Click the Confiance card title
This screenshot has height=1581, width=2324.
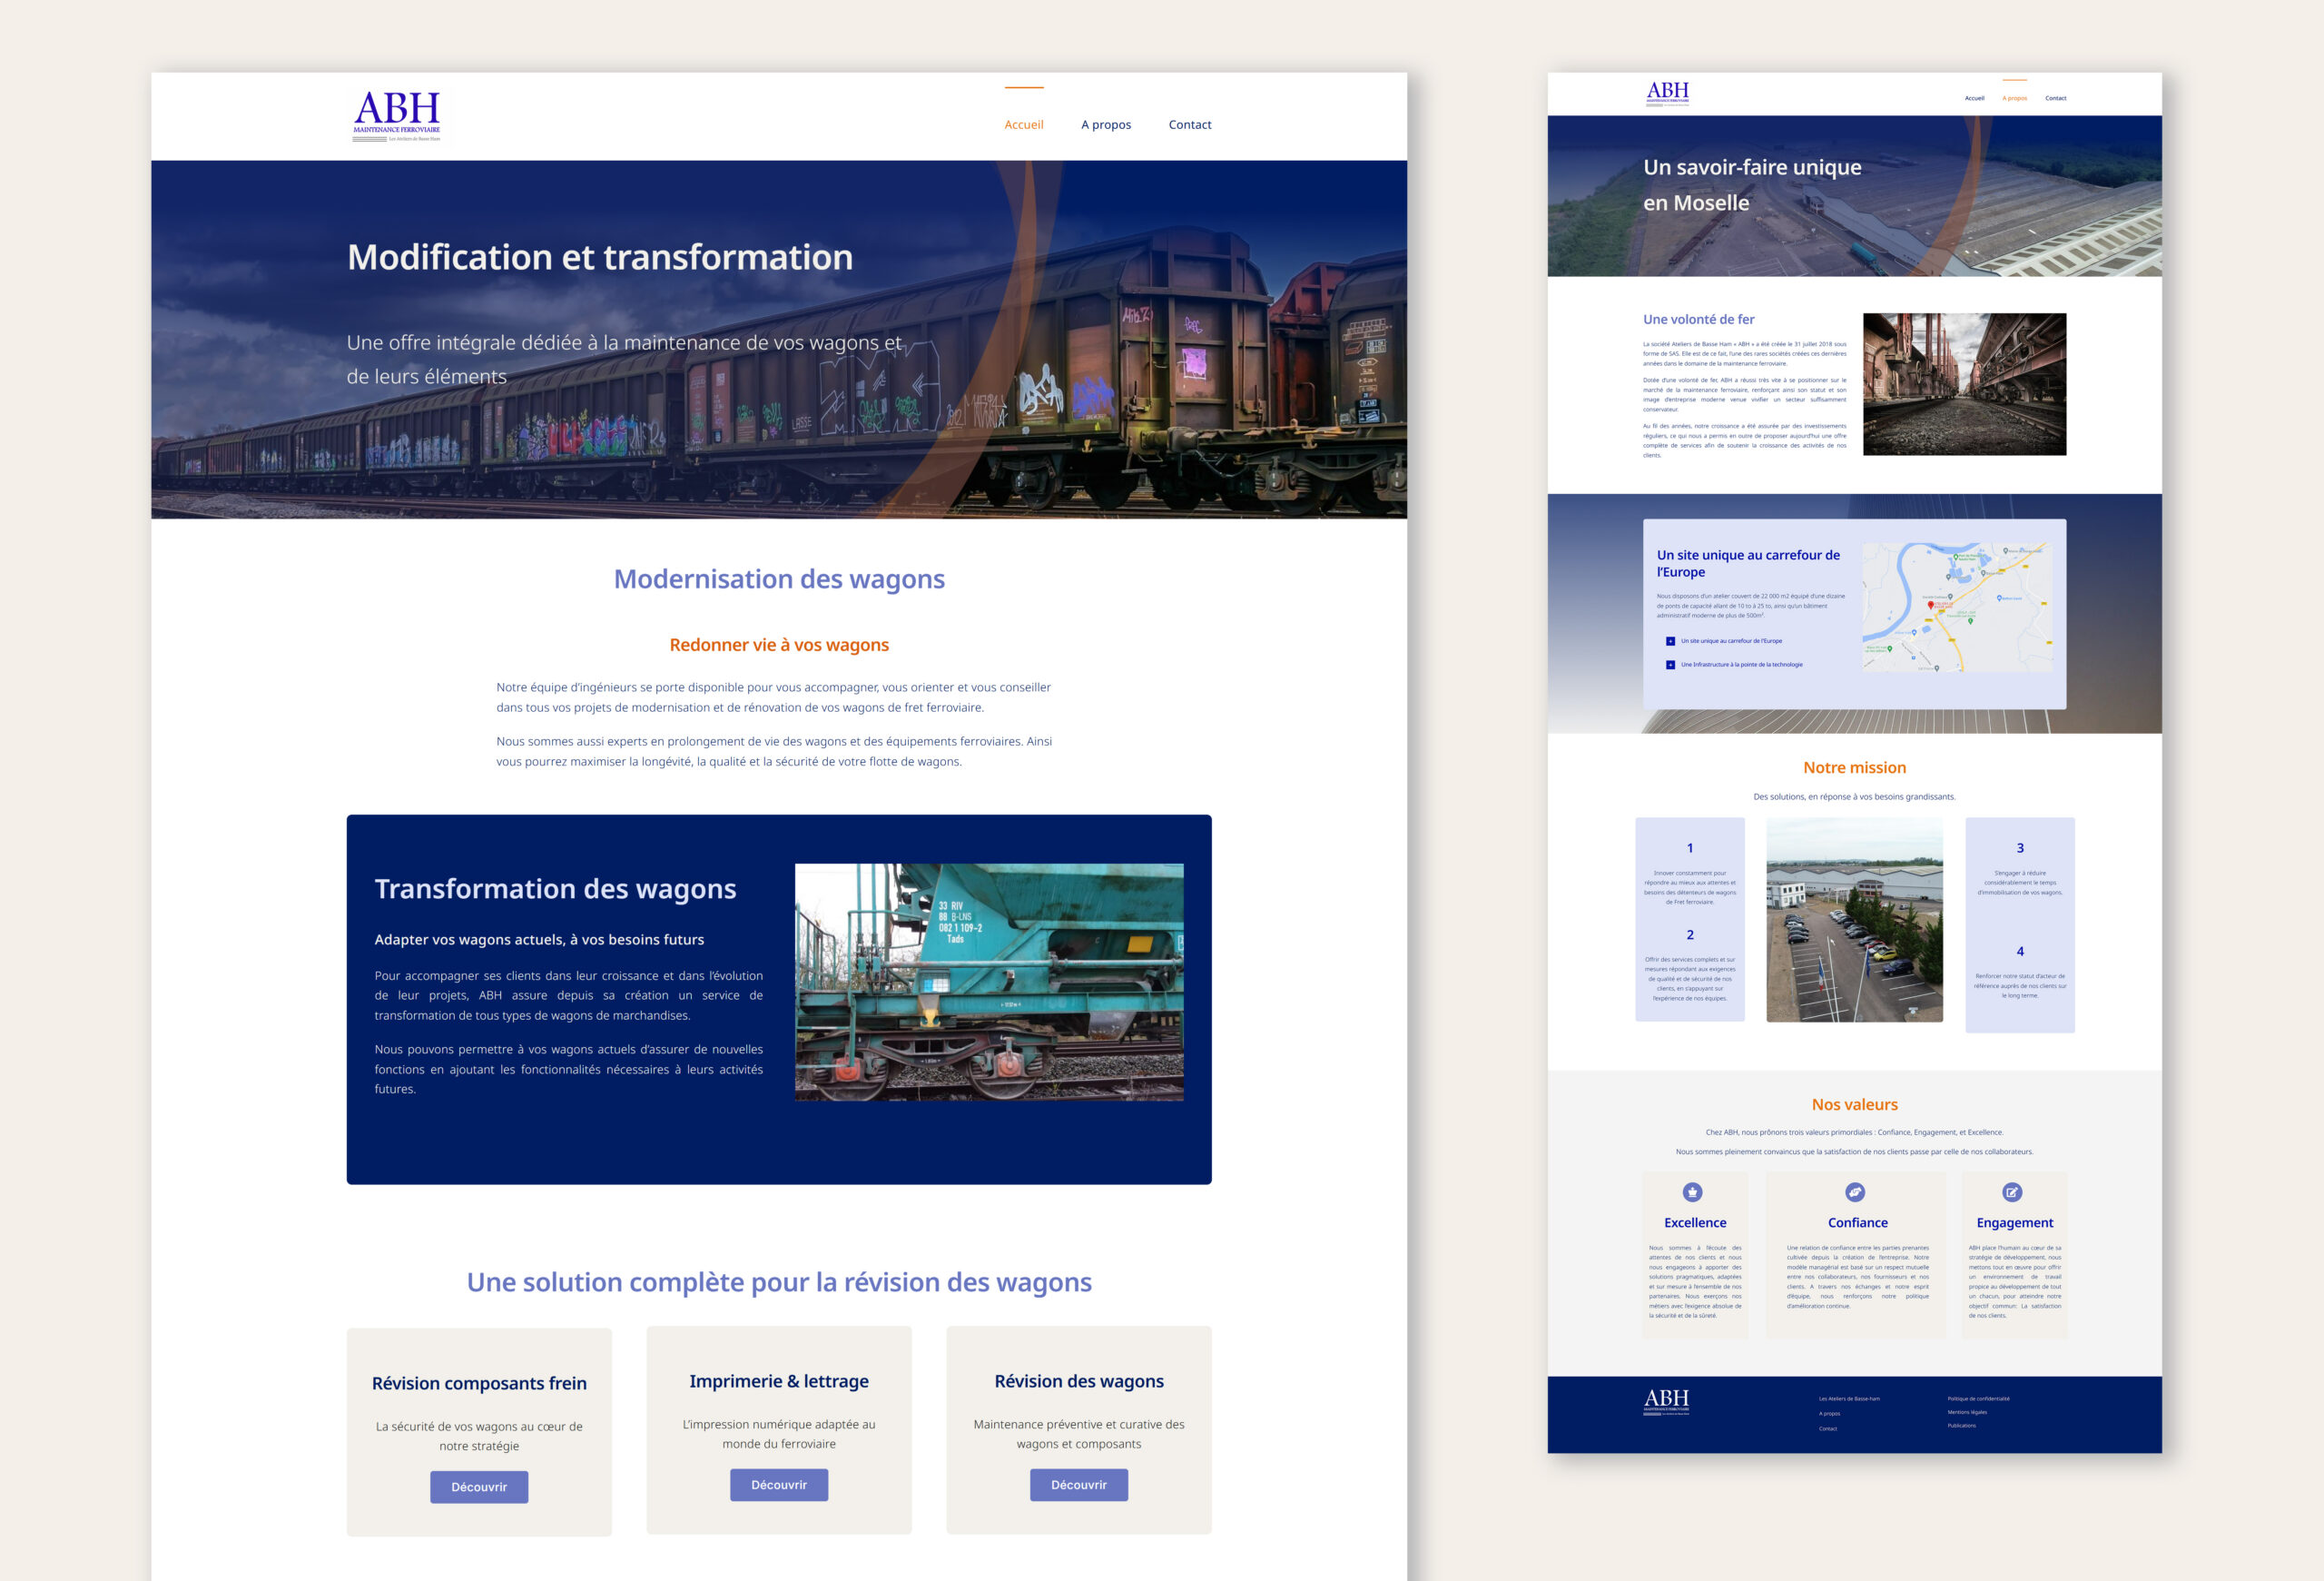coord(1858,1223)
